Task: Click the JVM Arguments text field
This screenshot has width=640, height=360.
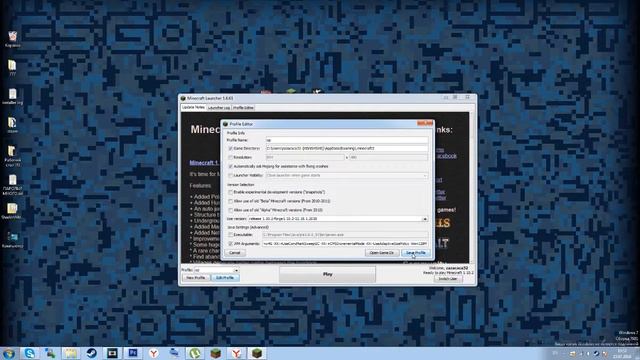Action: 345,244
